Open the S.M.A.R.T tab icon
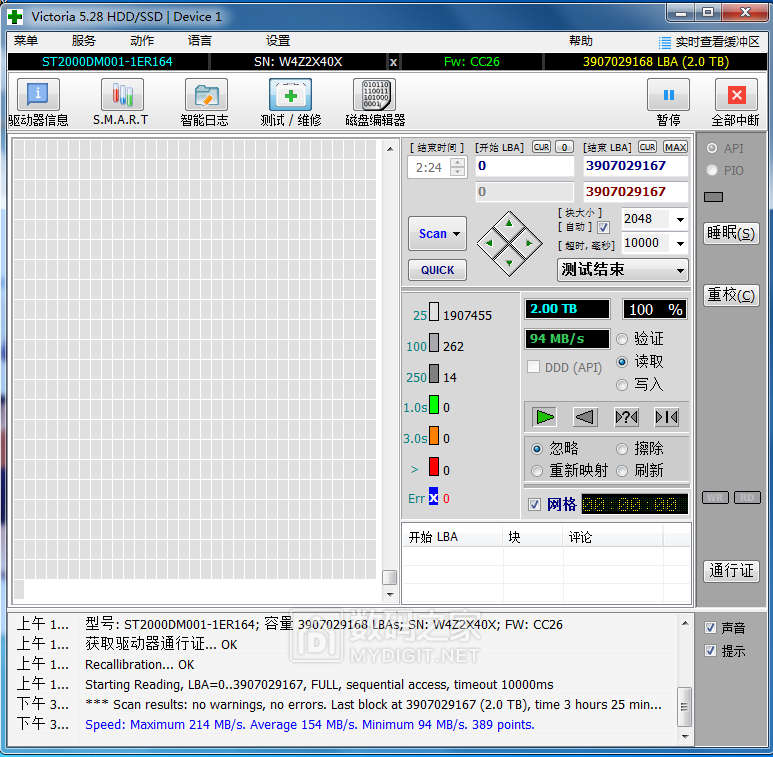The image size is (773, 757). coord(122,94)
